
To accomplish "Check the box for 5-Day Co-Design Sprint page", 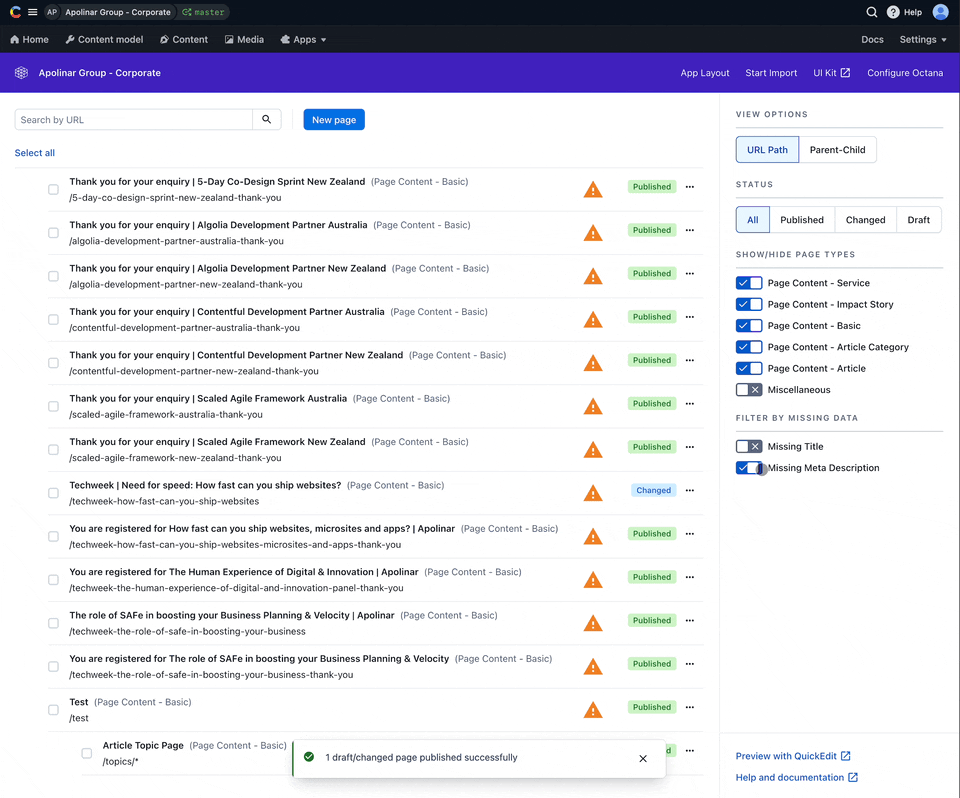I will (54, 189).
